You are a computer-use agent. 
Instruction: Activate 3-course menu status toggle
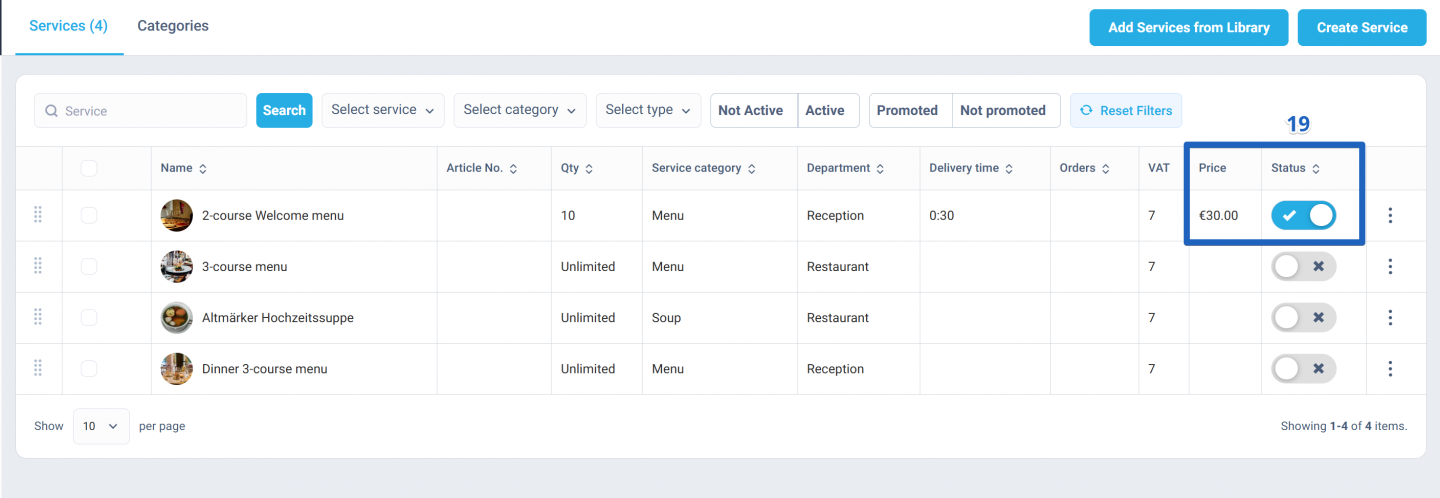(x=1303, y=266)
